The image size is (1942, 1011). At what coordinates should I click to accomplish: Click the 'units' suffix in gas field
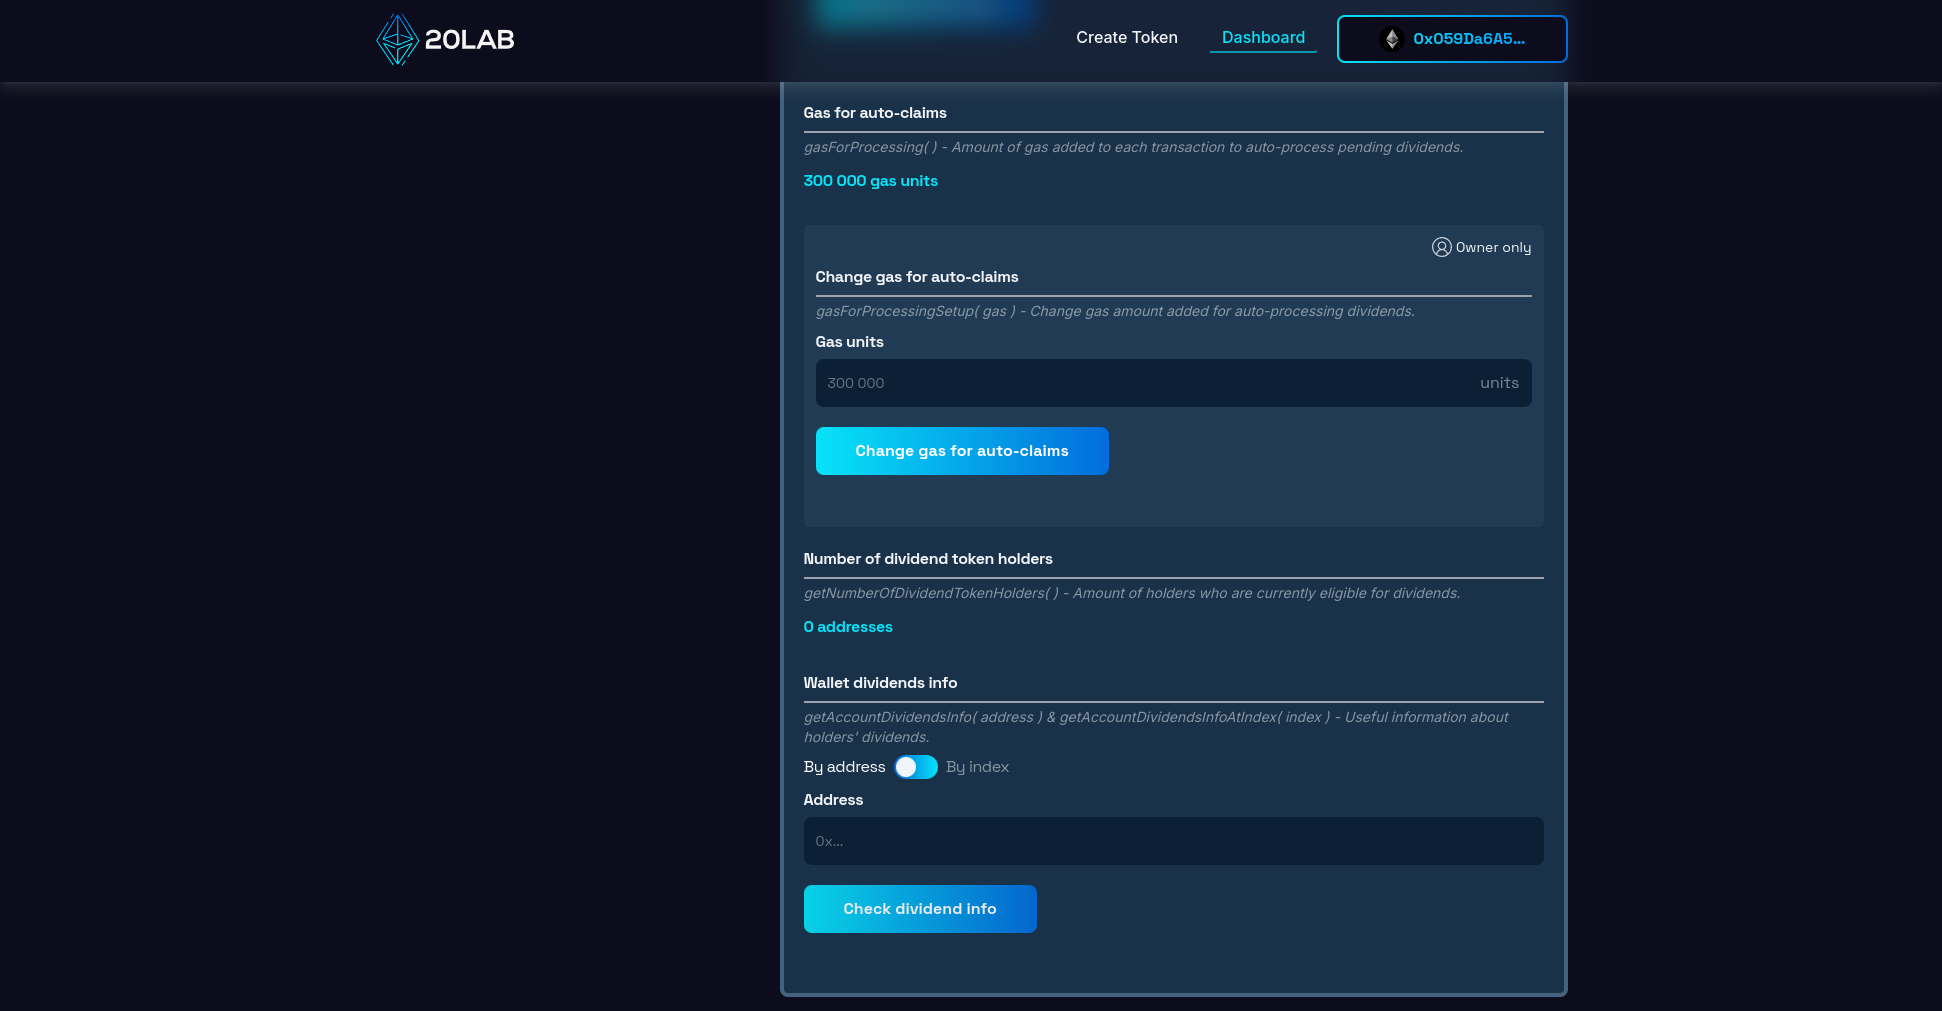click(1499, 383)
